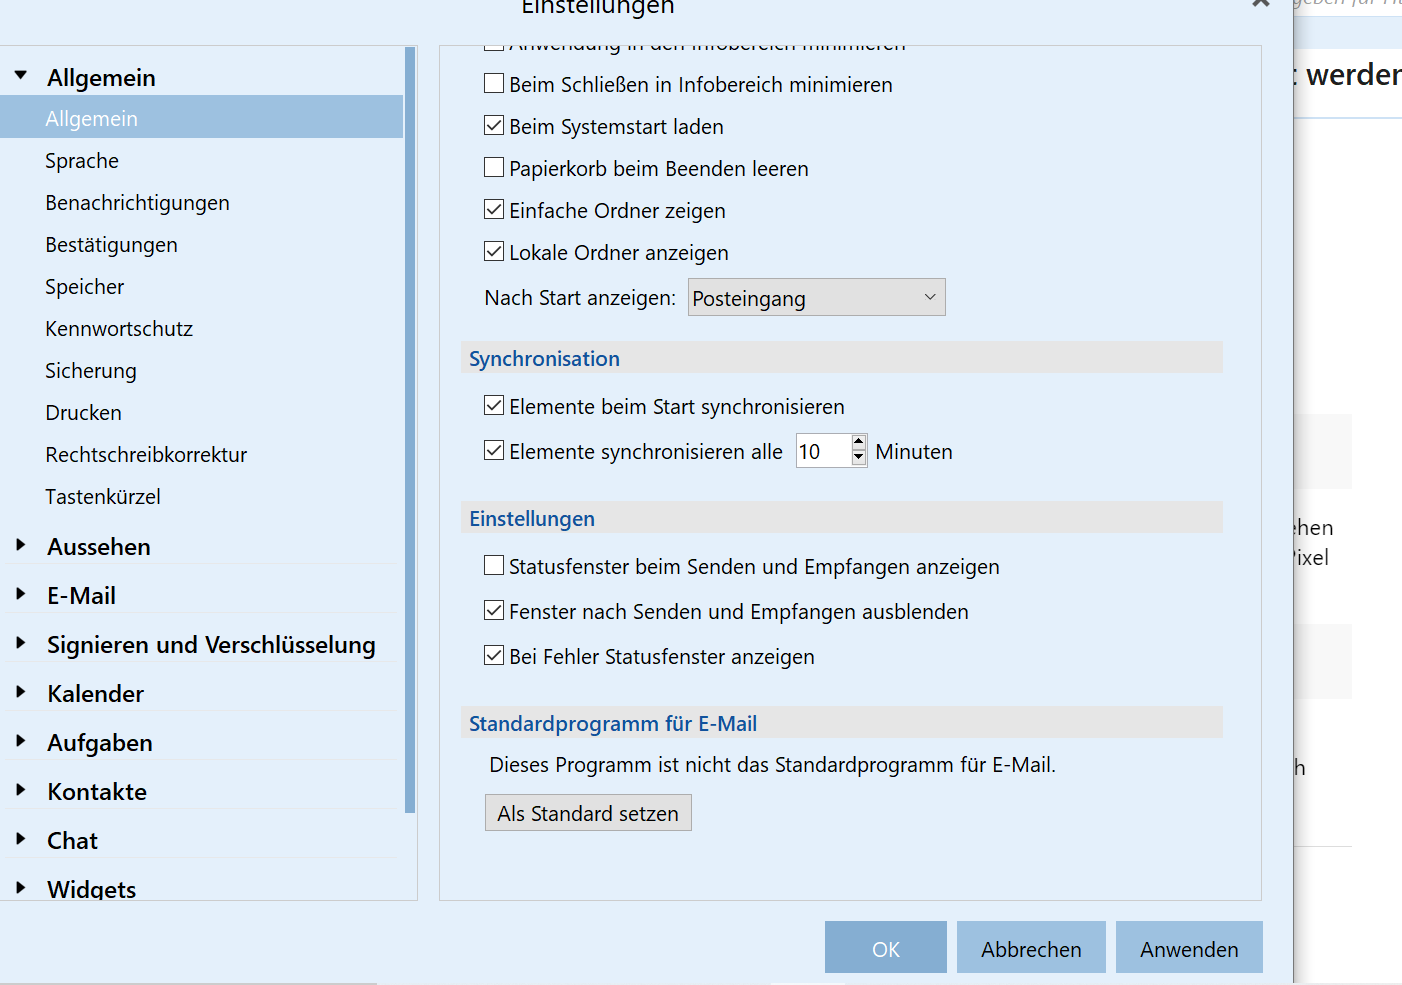Click the sidebar vertical scrollbar
The height and width of the screenshot is (985, 1402).
(410, 430)
